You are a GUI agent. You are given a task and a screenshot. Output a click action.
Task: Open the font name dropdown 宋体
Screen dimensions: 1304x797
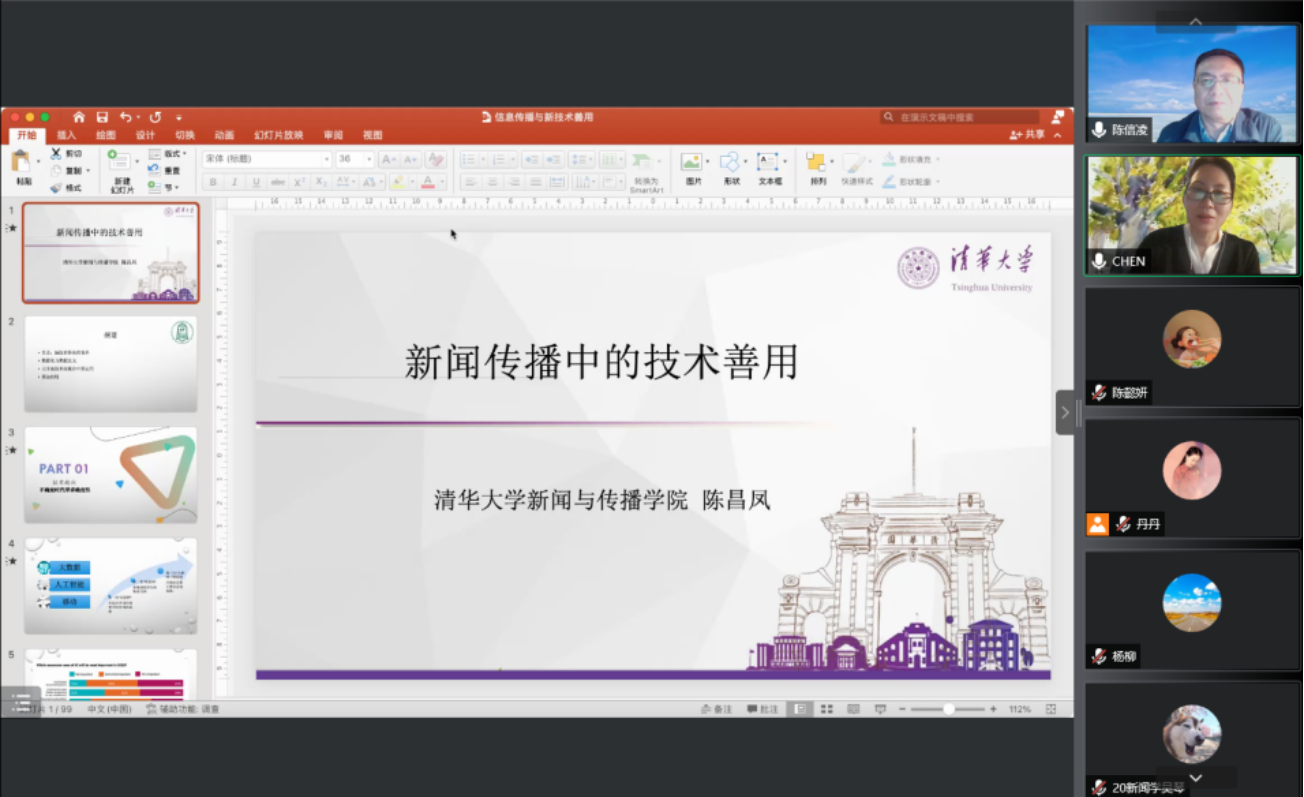[x=266, y=159]
